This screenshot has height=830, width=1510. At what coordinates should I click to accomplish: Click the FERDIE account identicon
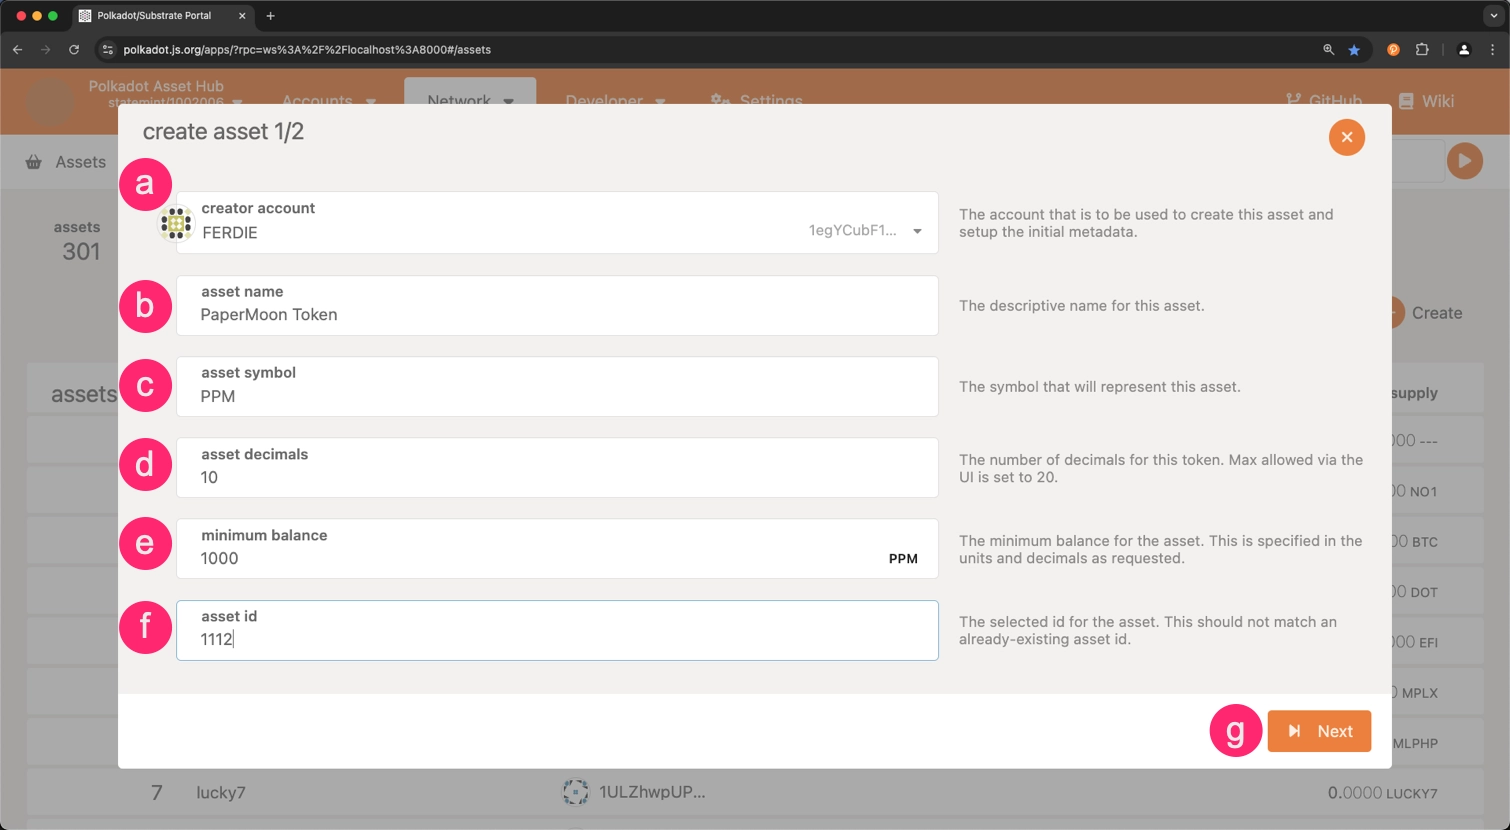[x=176, y=223]
